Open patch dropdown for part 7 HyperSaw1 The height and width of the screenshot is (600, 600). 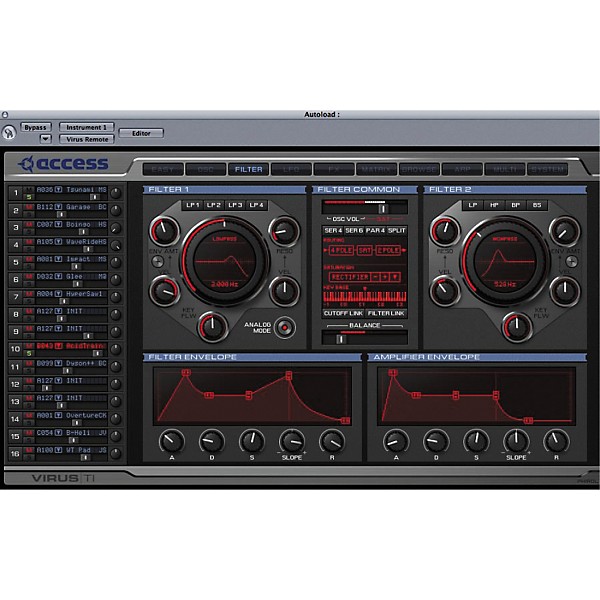(58, 293)
